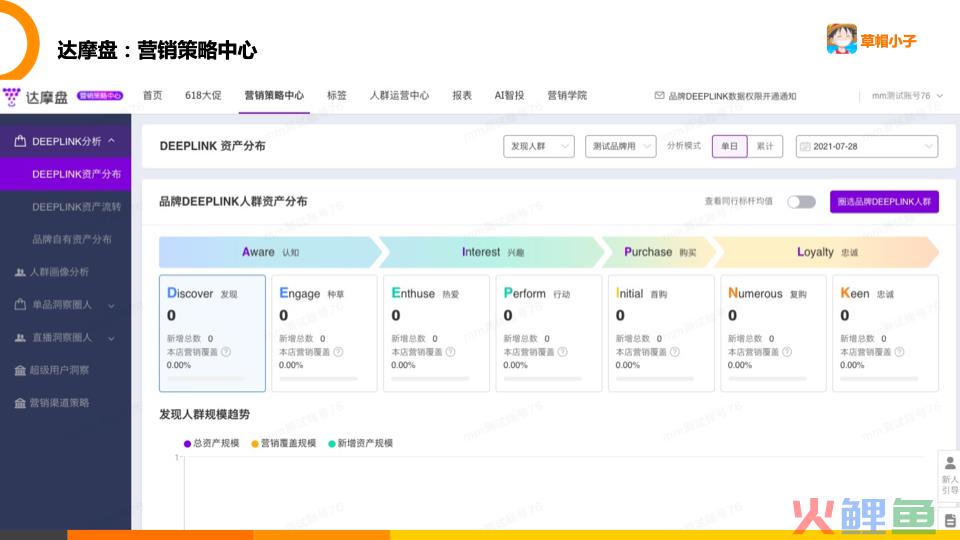Viewport: 960px width, 540px height.
Task: Open the 发现人群 dropdown
Action: click(539, 146)
